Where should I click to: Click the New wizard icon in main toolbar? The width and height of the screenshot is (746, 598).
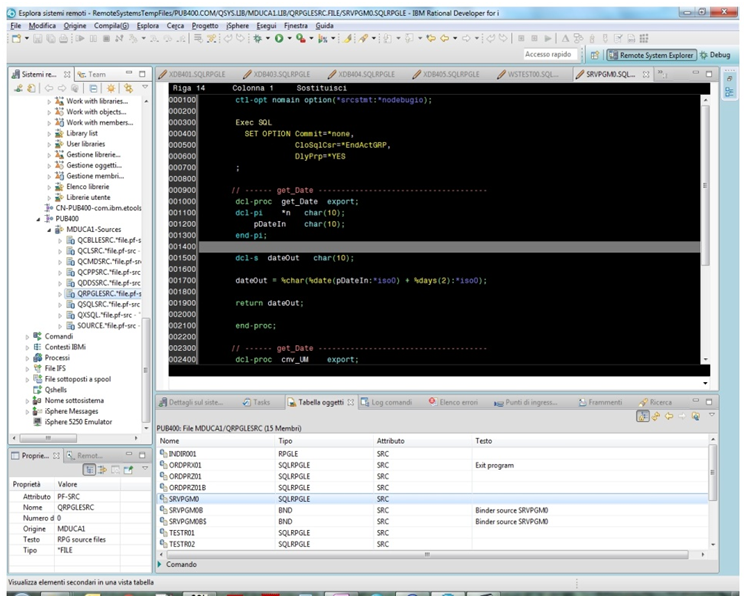click(x=16, y=39)
